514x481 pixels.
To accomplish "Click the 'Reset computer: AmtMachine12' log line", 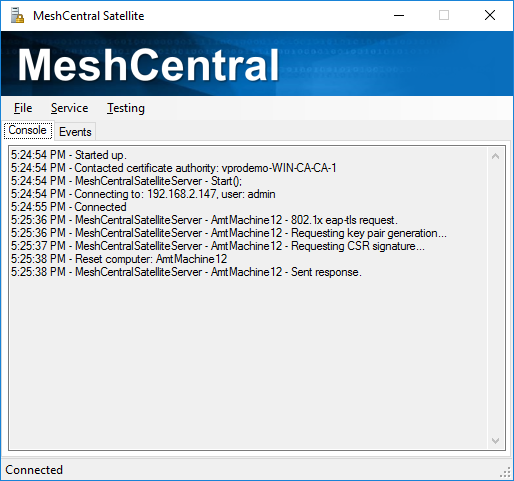I will (x=119, y=259).
